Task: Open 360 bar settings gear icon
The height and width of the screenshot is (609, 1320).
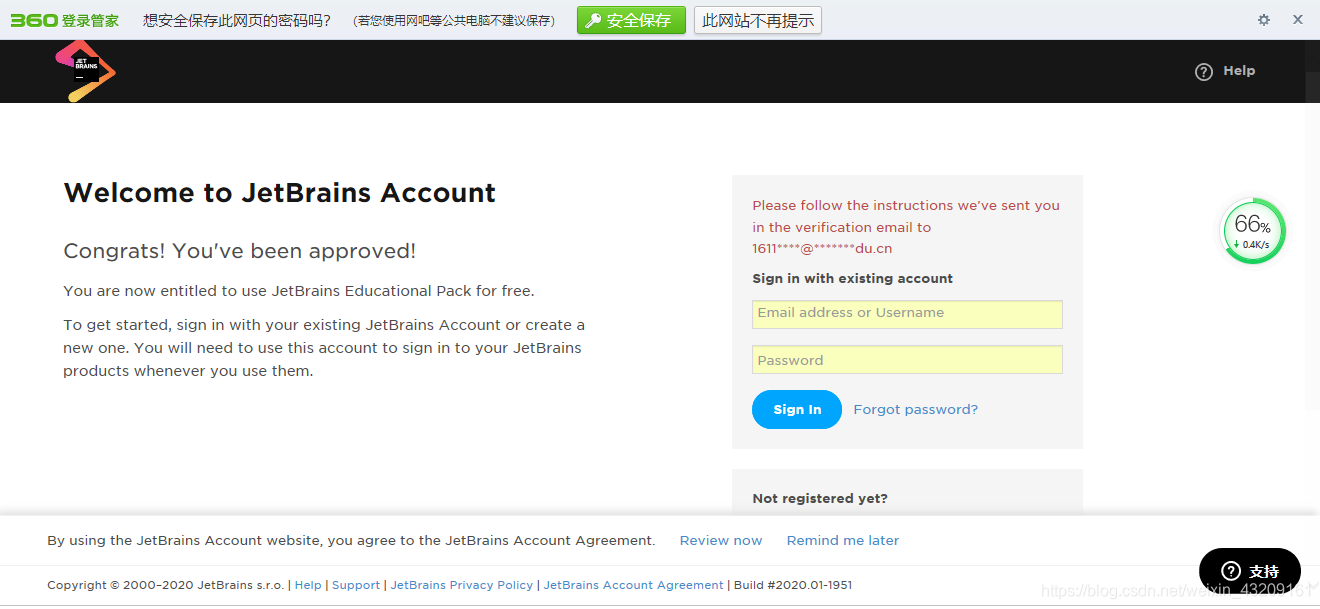Action: tap(1264, 20)
